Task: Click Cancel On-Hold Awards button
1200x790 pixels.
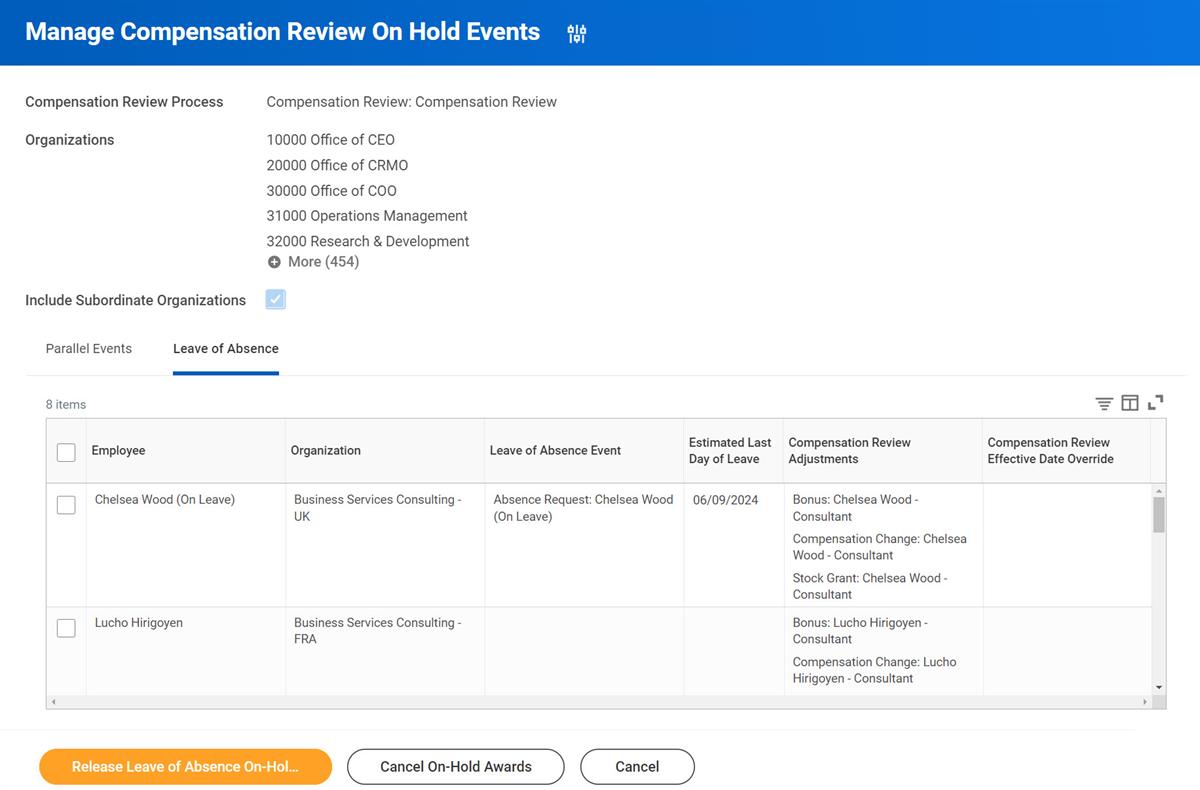Action: [x=456, y=767]
